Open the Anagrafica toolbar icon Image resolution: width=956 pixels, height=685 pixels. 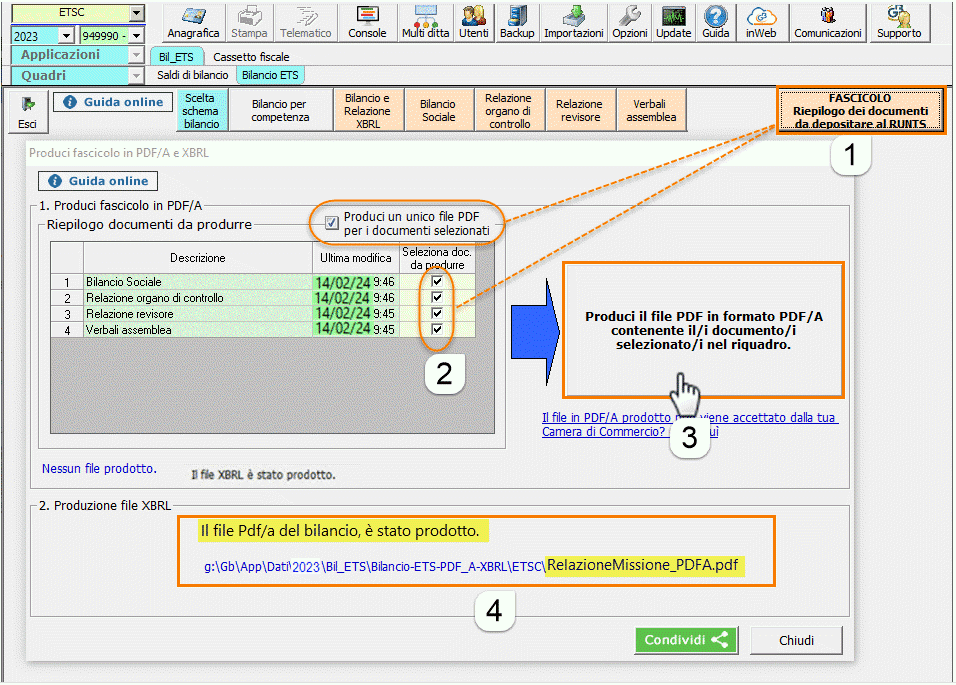pyautogui.click(x=193, y=23)
